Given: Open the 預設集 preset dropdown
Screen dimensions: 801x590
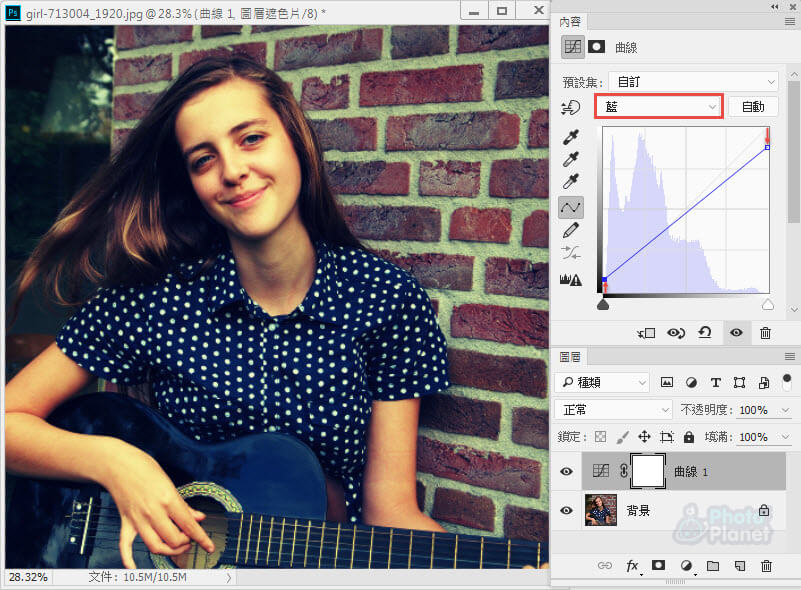Looking at the screenshot, I should 694,82.
